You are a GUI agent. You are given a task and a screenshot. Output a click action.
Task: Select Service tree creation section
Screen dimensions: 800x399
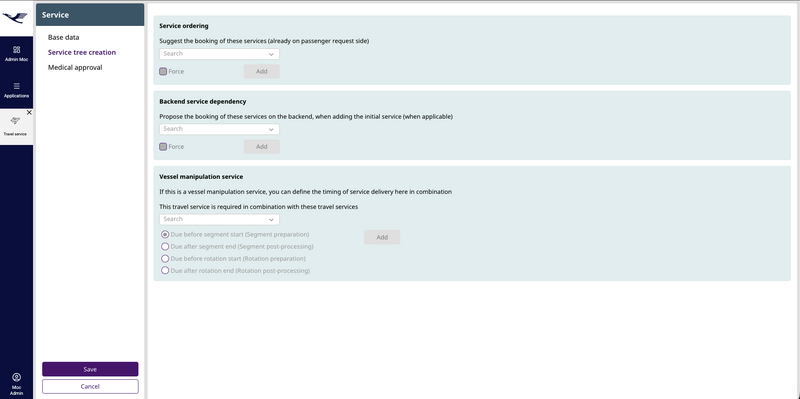tap(82, 52)
